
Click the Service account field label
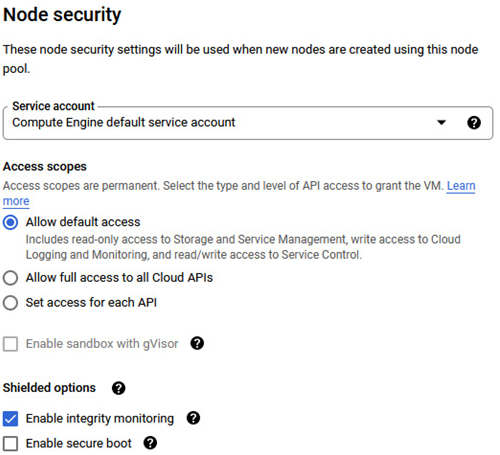click(53, 106)
